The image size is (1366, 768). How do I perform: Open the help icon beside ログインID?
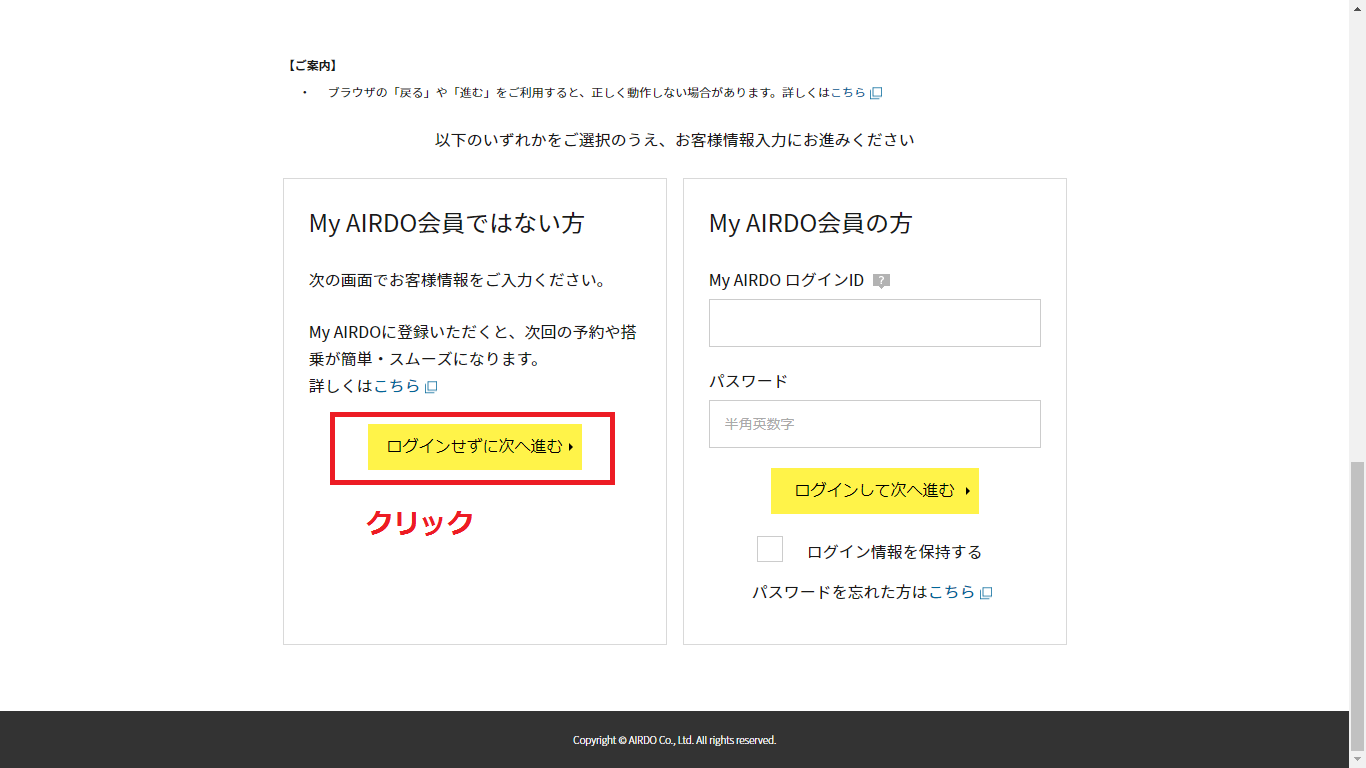pyautogui.click(x=881, y=281)
